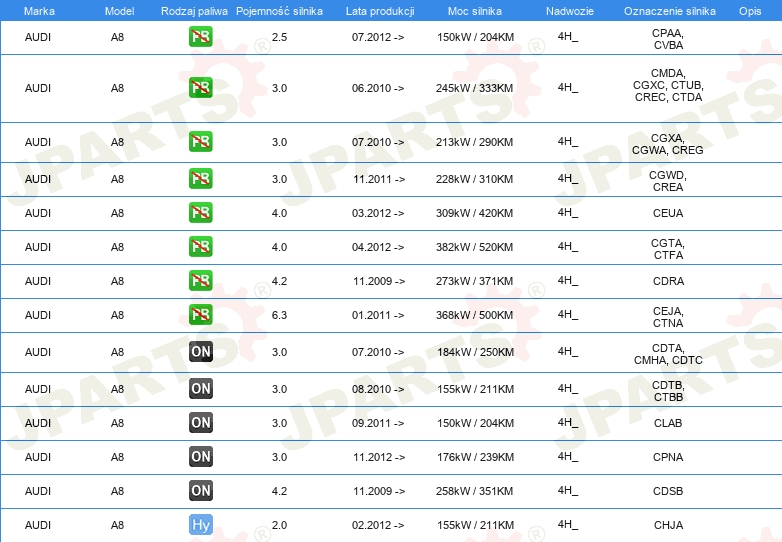782x542 pixels.
Task: Select the engine code cell CDTA, CMHA, CDTC
Action: tap(668, 354)
